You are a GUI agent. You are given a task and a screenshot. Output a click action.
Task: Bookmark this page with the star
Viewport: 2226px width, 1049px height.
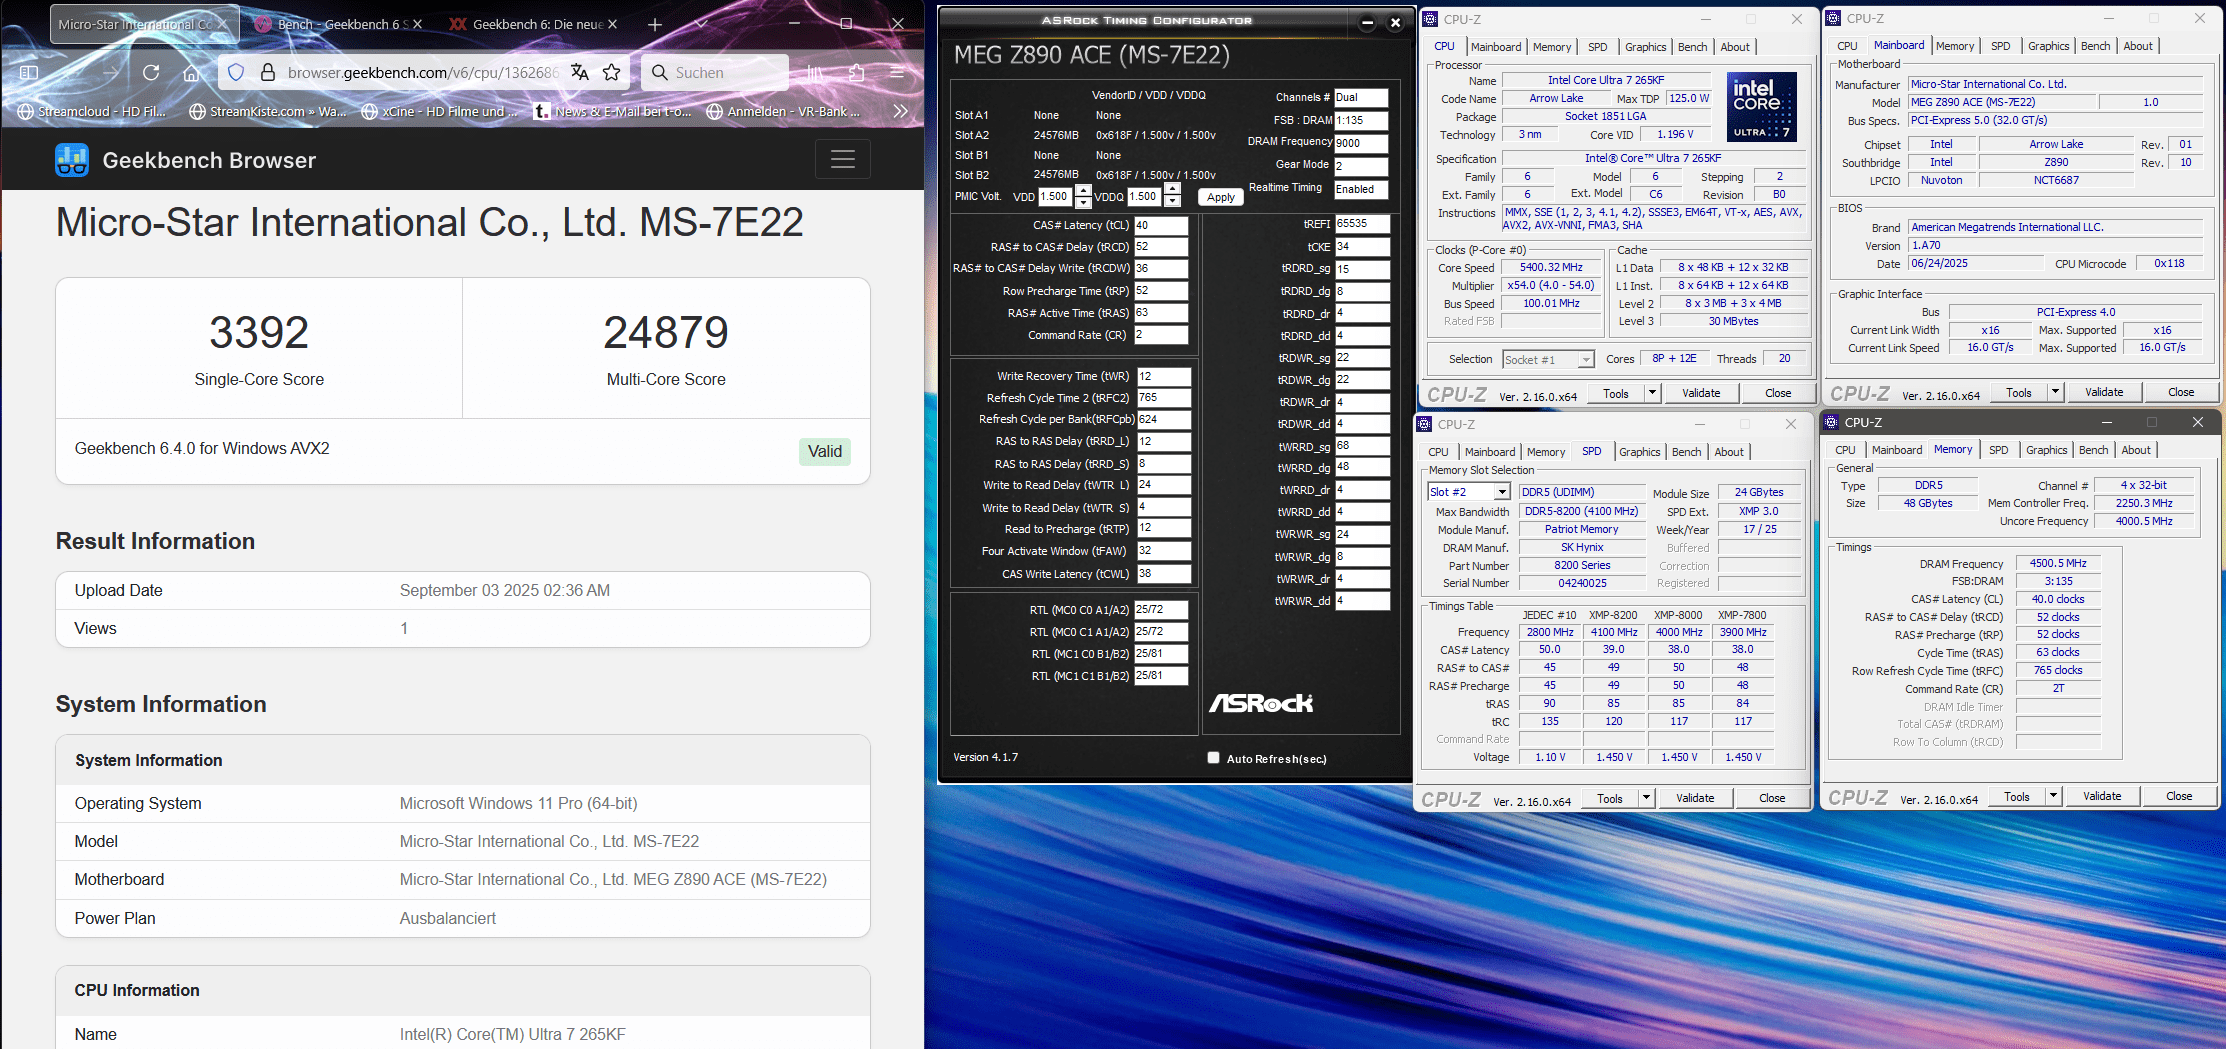(612, 72)
